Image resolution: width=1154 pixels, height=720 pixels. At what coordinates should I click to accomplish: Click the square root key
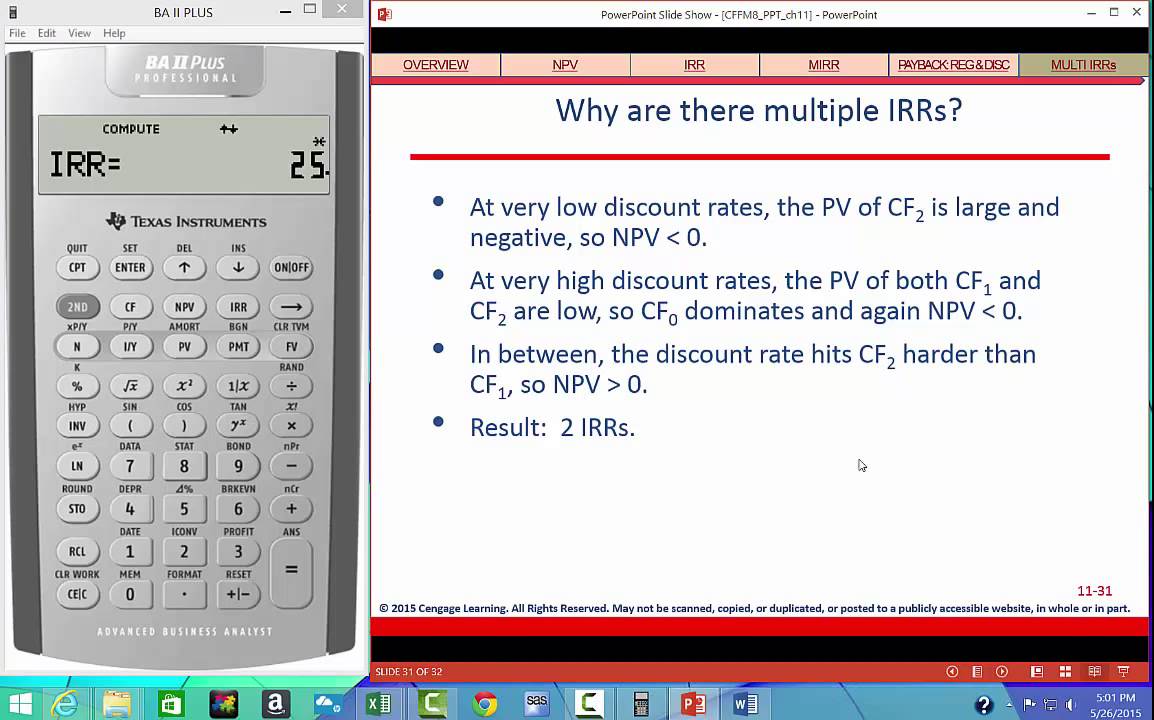(130, 386)
